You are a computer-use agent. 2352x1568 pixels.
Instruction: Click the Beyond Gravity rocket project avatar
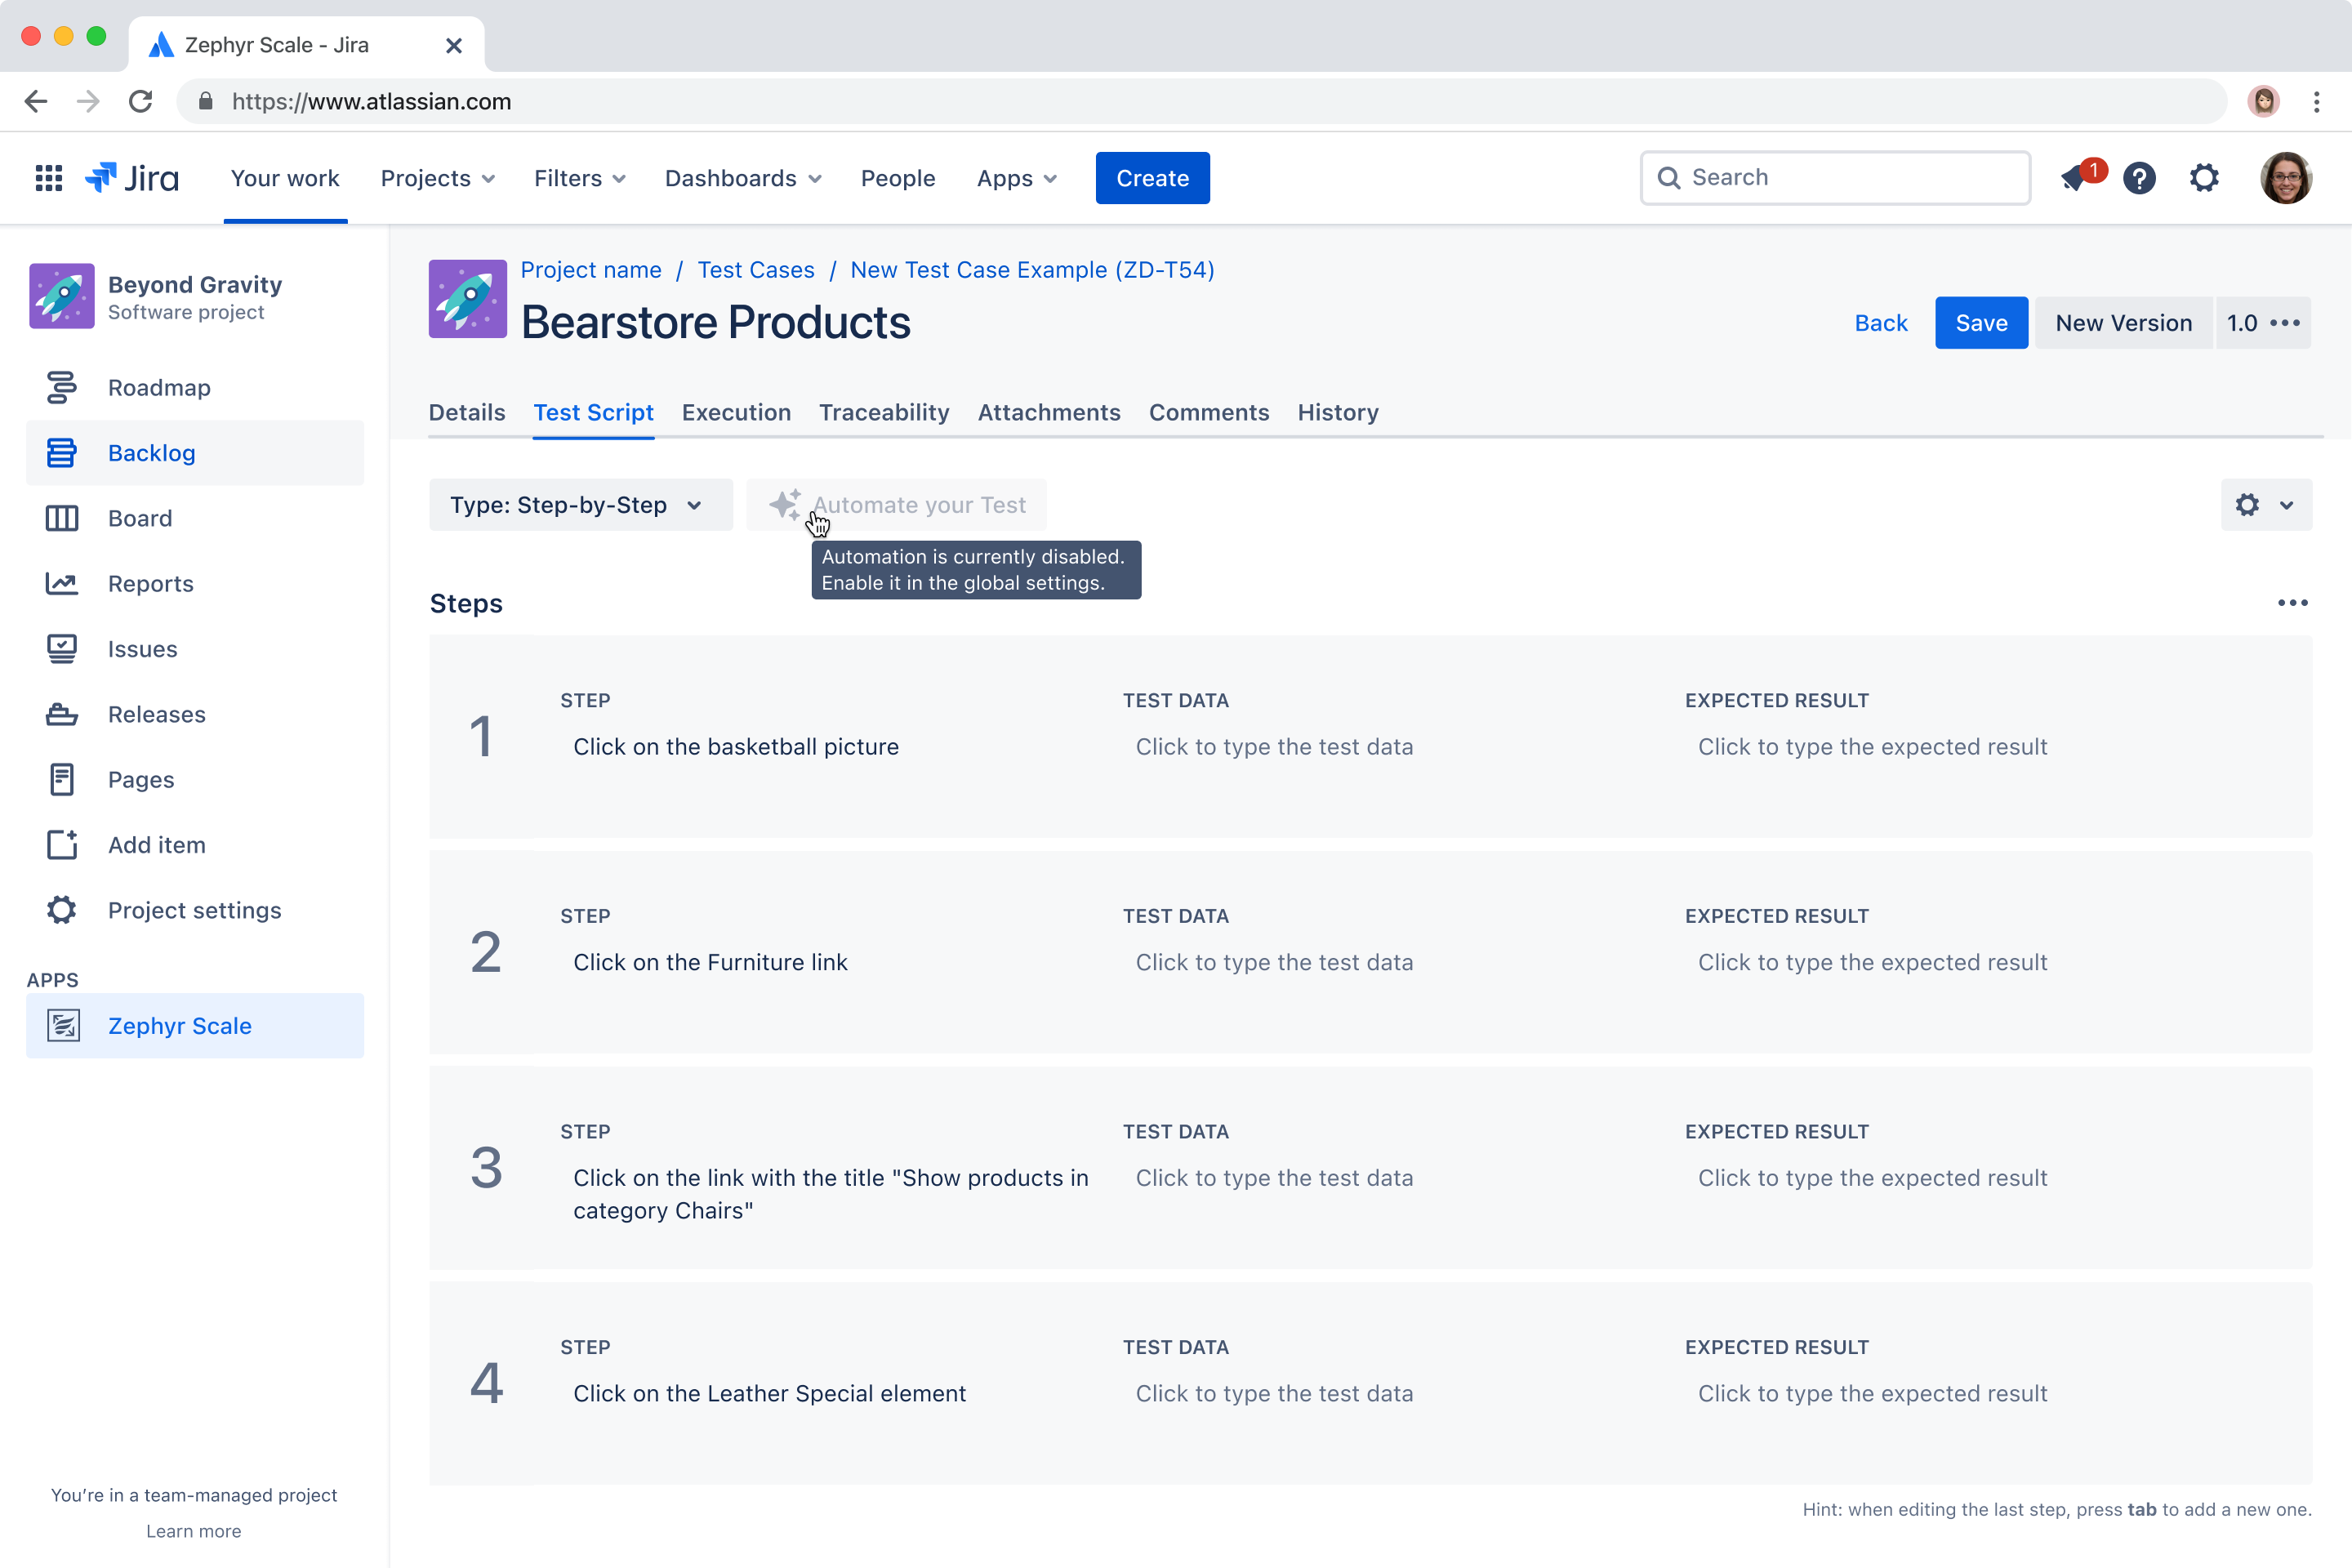pos(62,296)
